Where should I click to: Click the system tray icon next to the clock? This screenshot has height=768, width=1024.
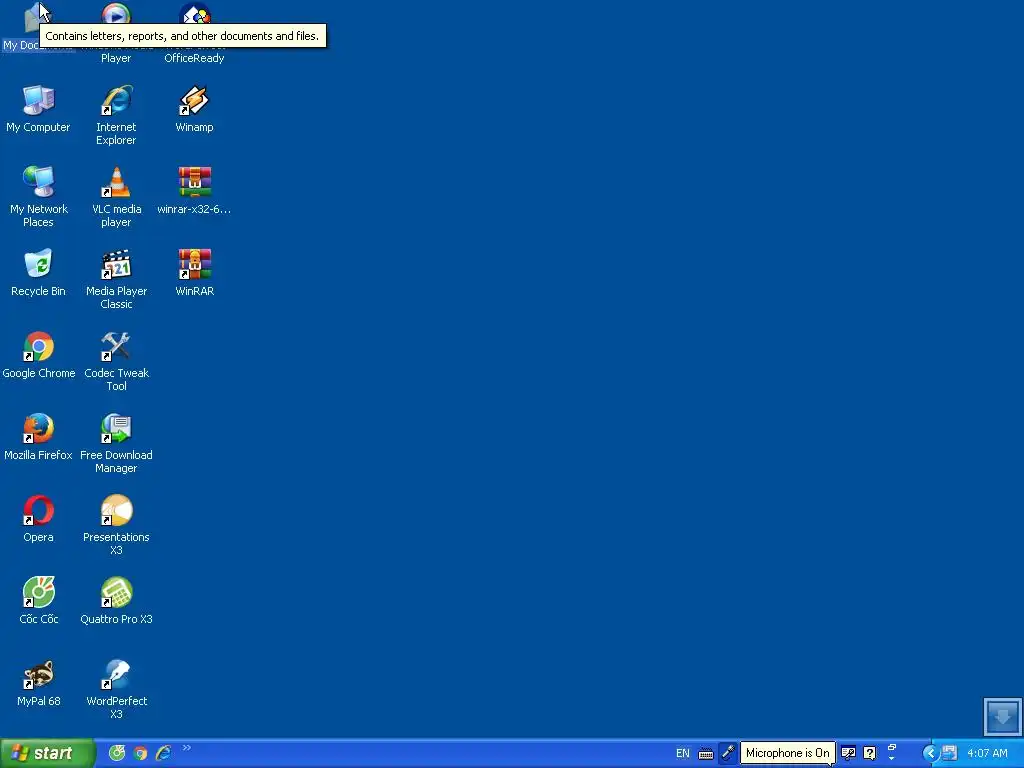point(950,753)
